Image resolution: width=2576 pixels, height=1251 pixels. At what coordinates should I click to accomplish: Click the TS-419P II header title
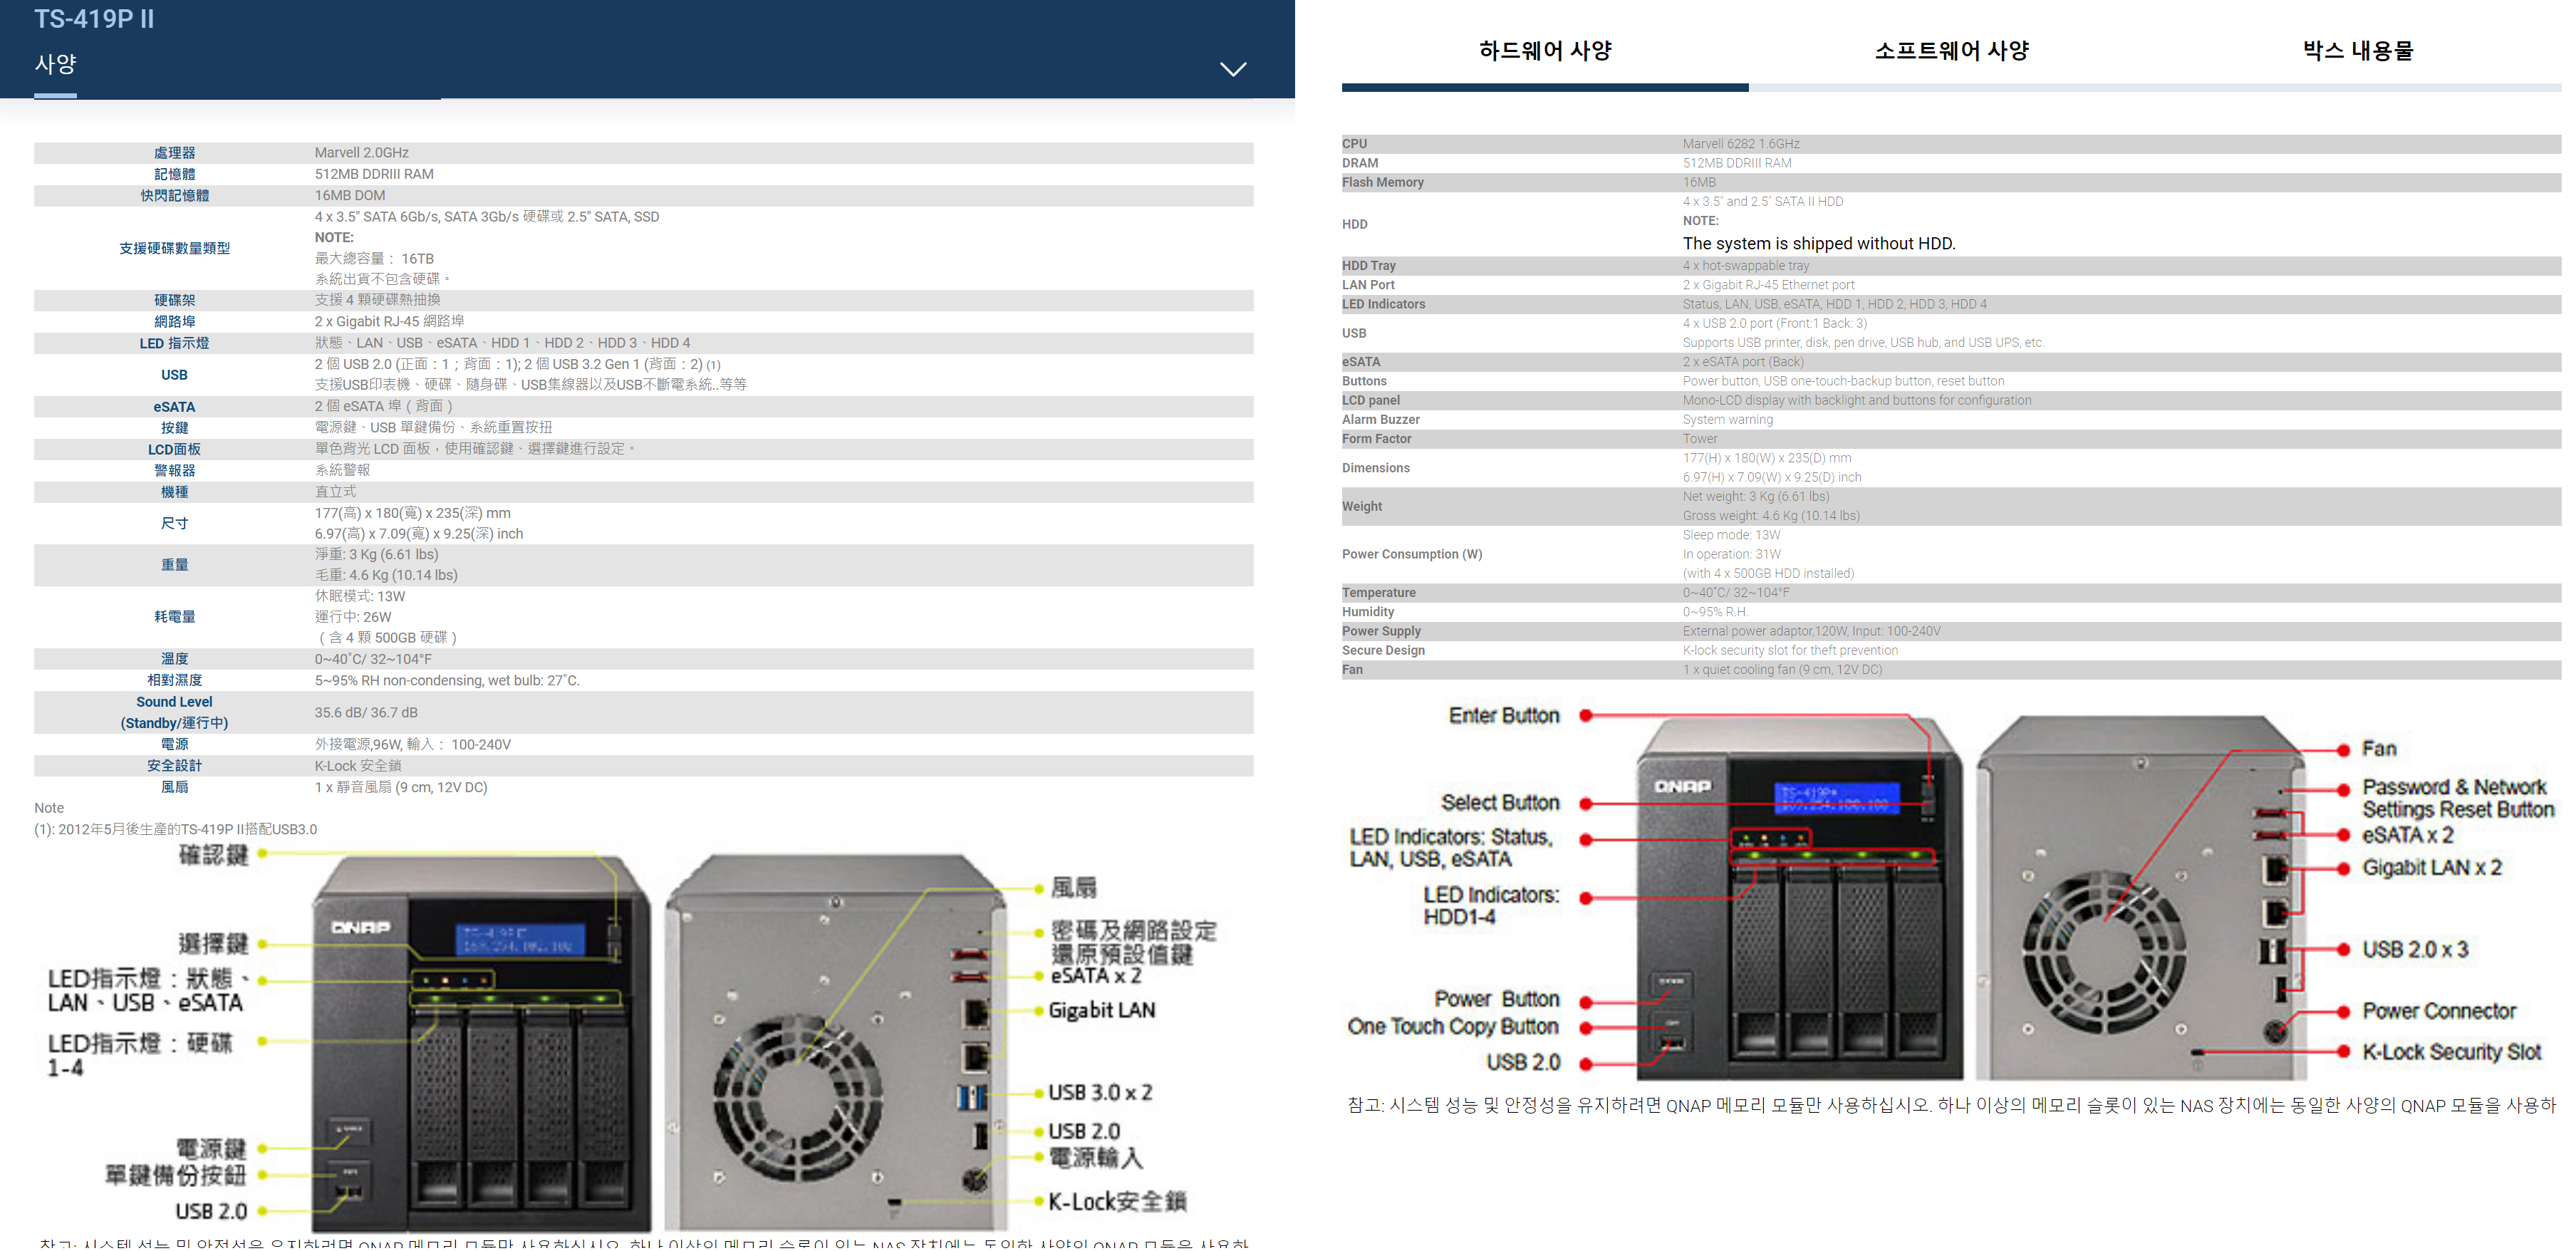94,19
